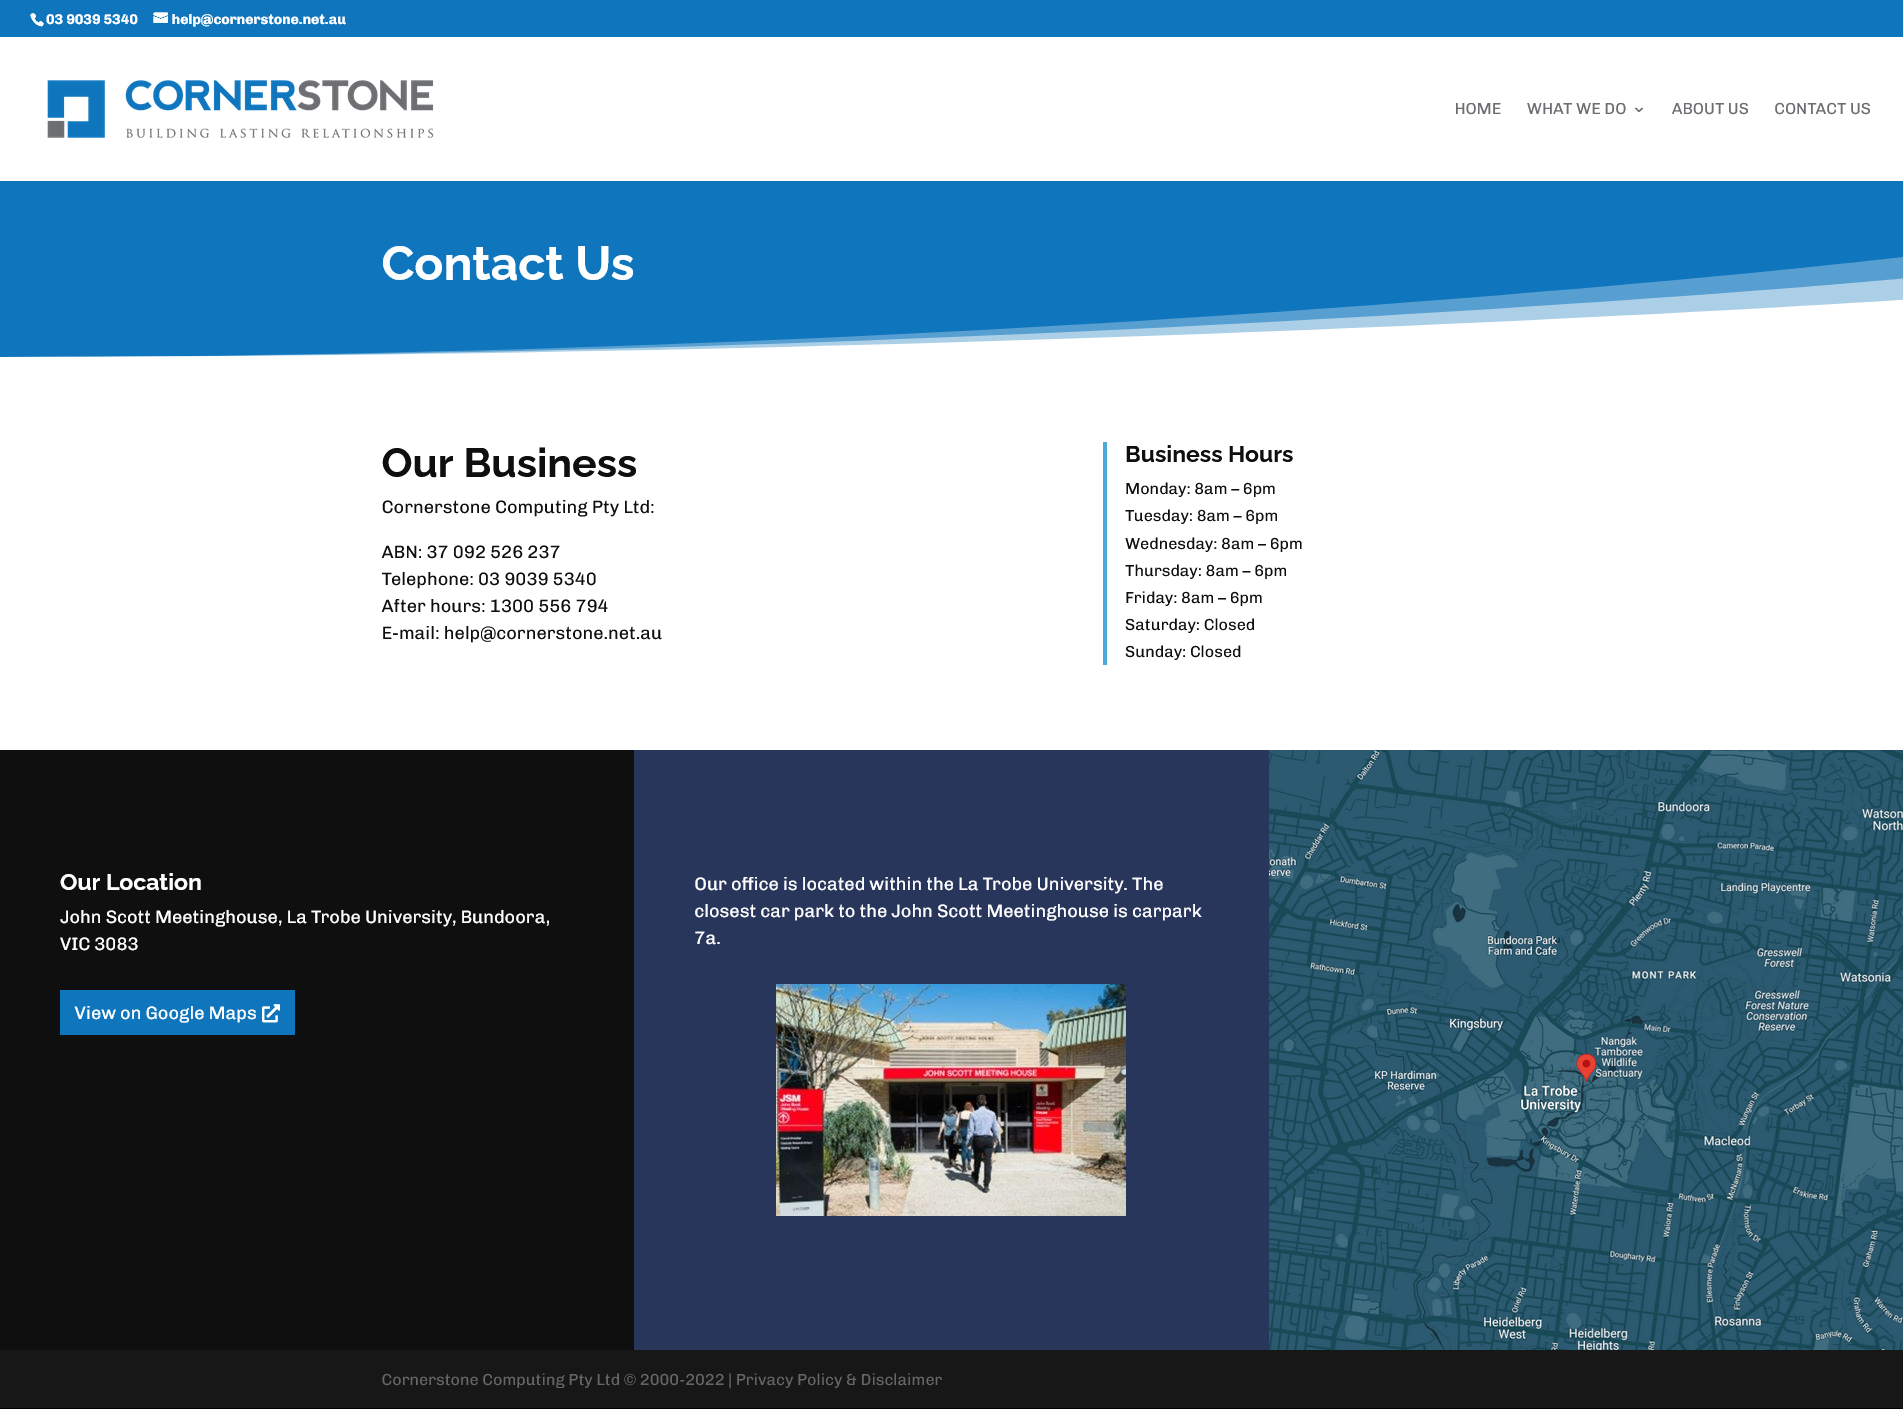Click the red map pin marker
This screenshot has height=1409, width=1903.
(1586, 1066)
